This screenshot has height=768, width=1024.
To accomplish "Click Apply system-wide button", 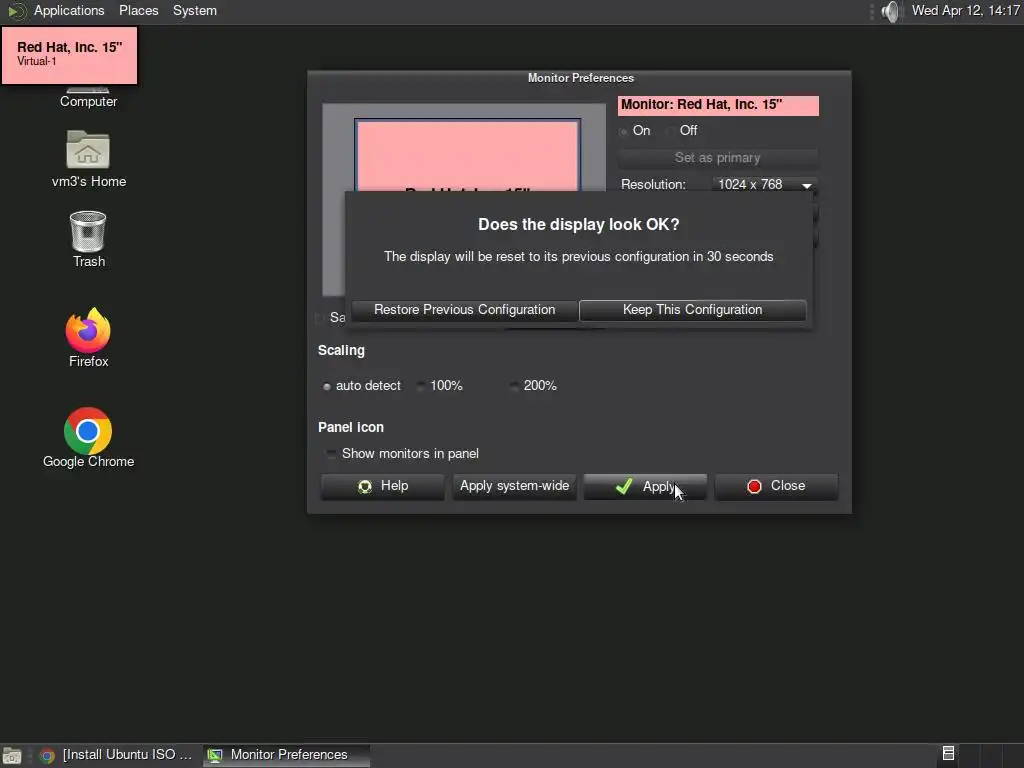I will coord(514,487).
